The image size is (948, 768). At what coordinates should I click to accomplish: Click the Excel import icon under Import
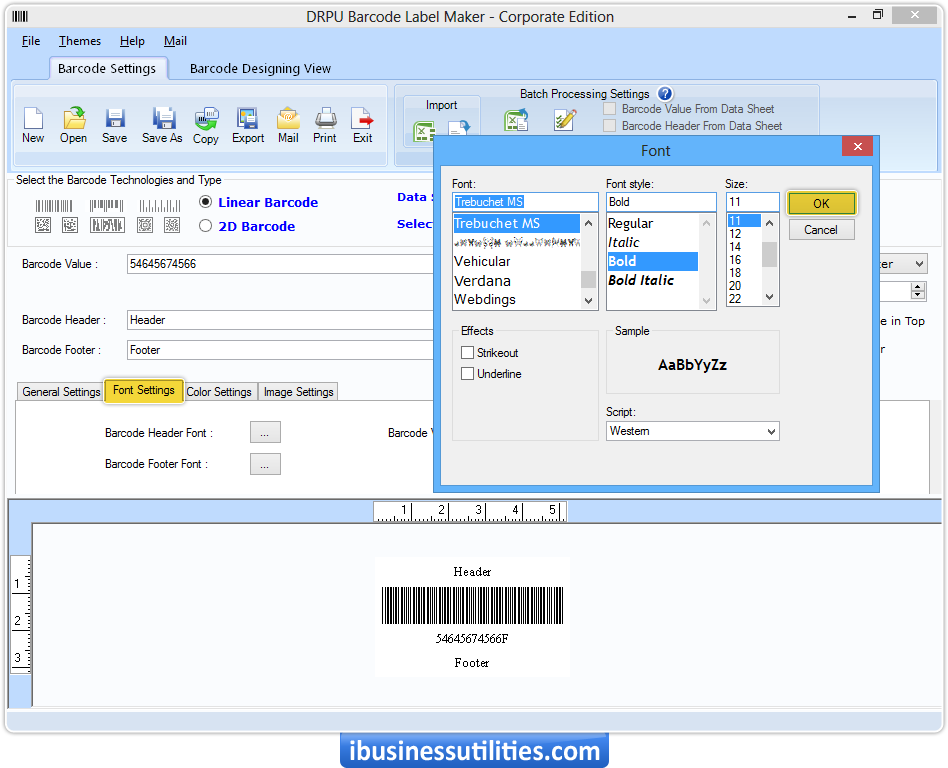(x=423, y=131)
